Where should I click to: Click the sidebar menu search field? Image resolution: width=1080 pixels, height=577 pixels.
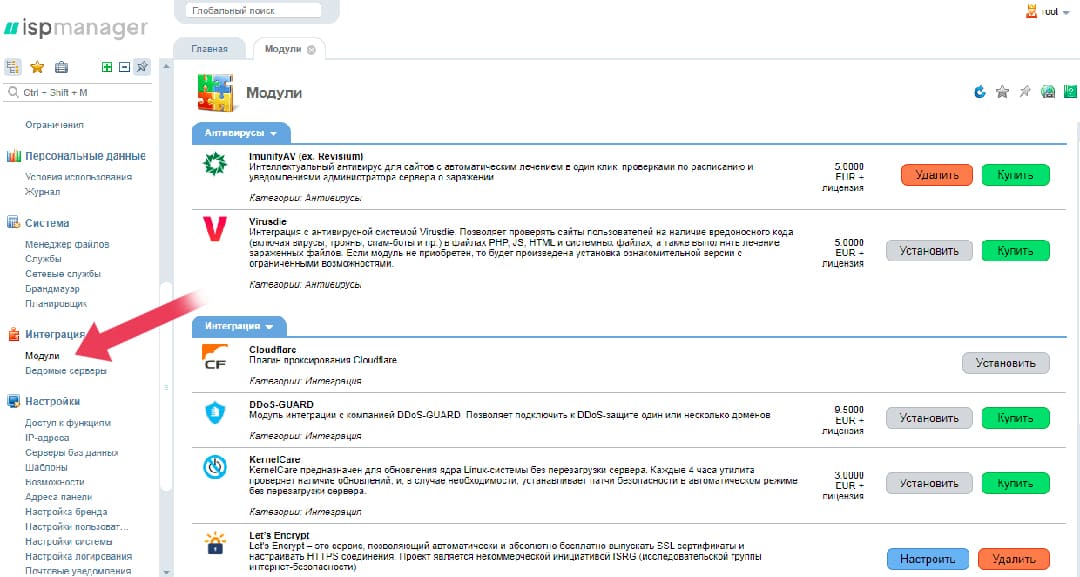click(77, 92)
